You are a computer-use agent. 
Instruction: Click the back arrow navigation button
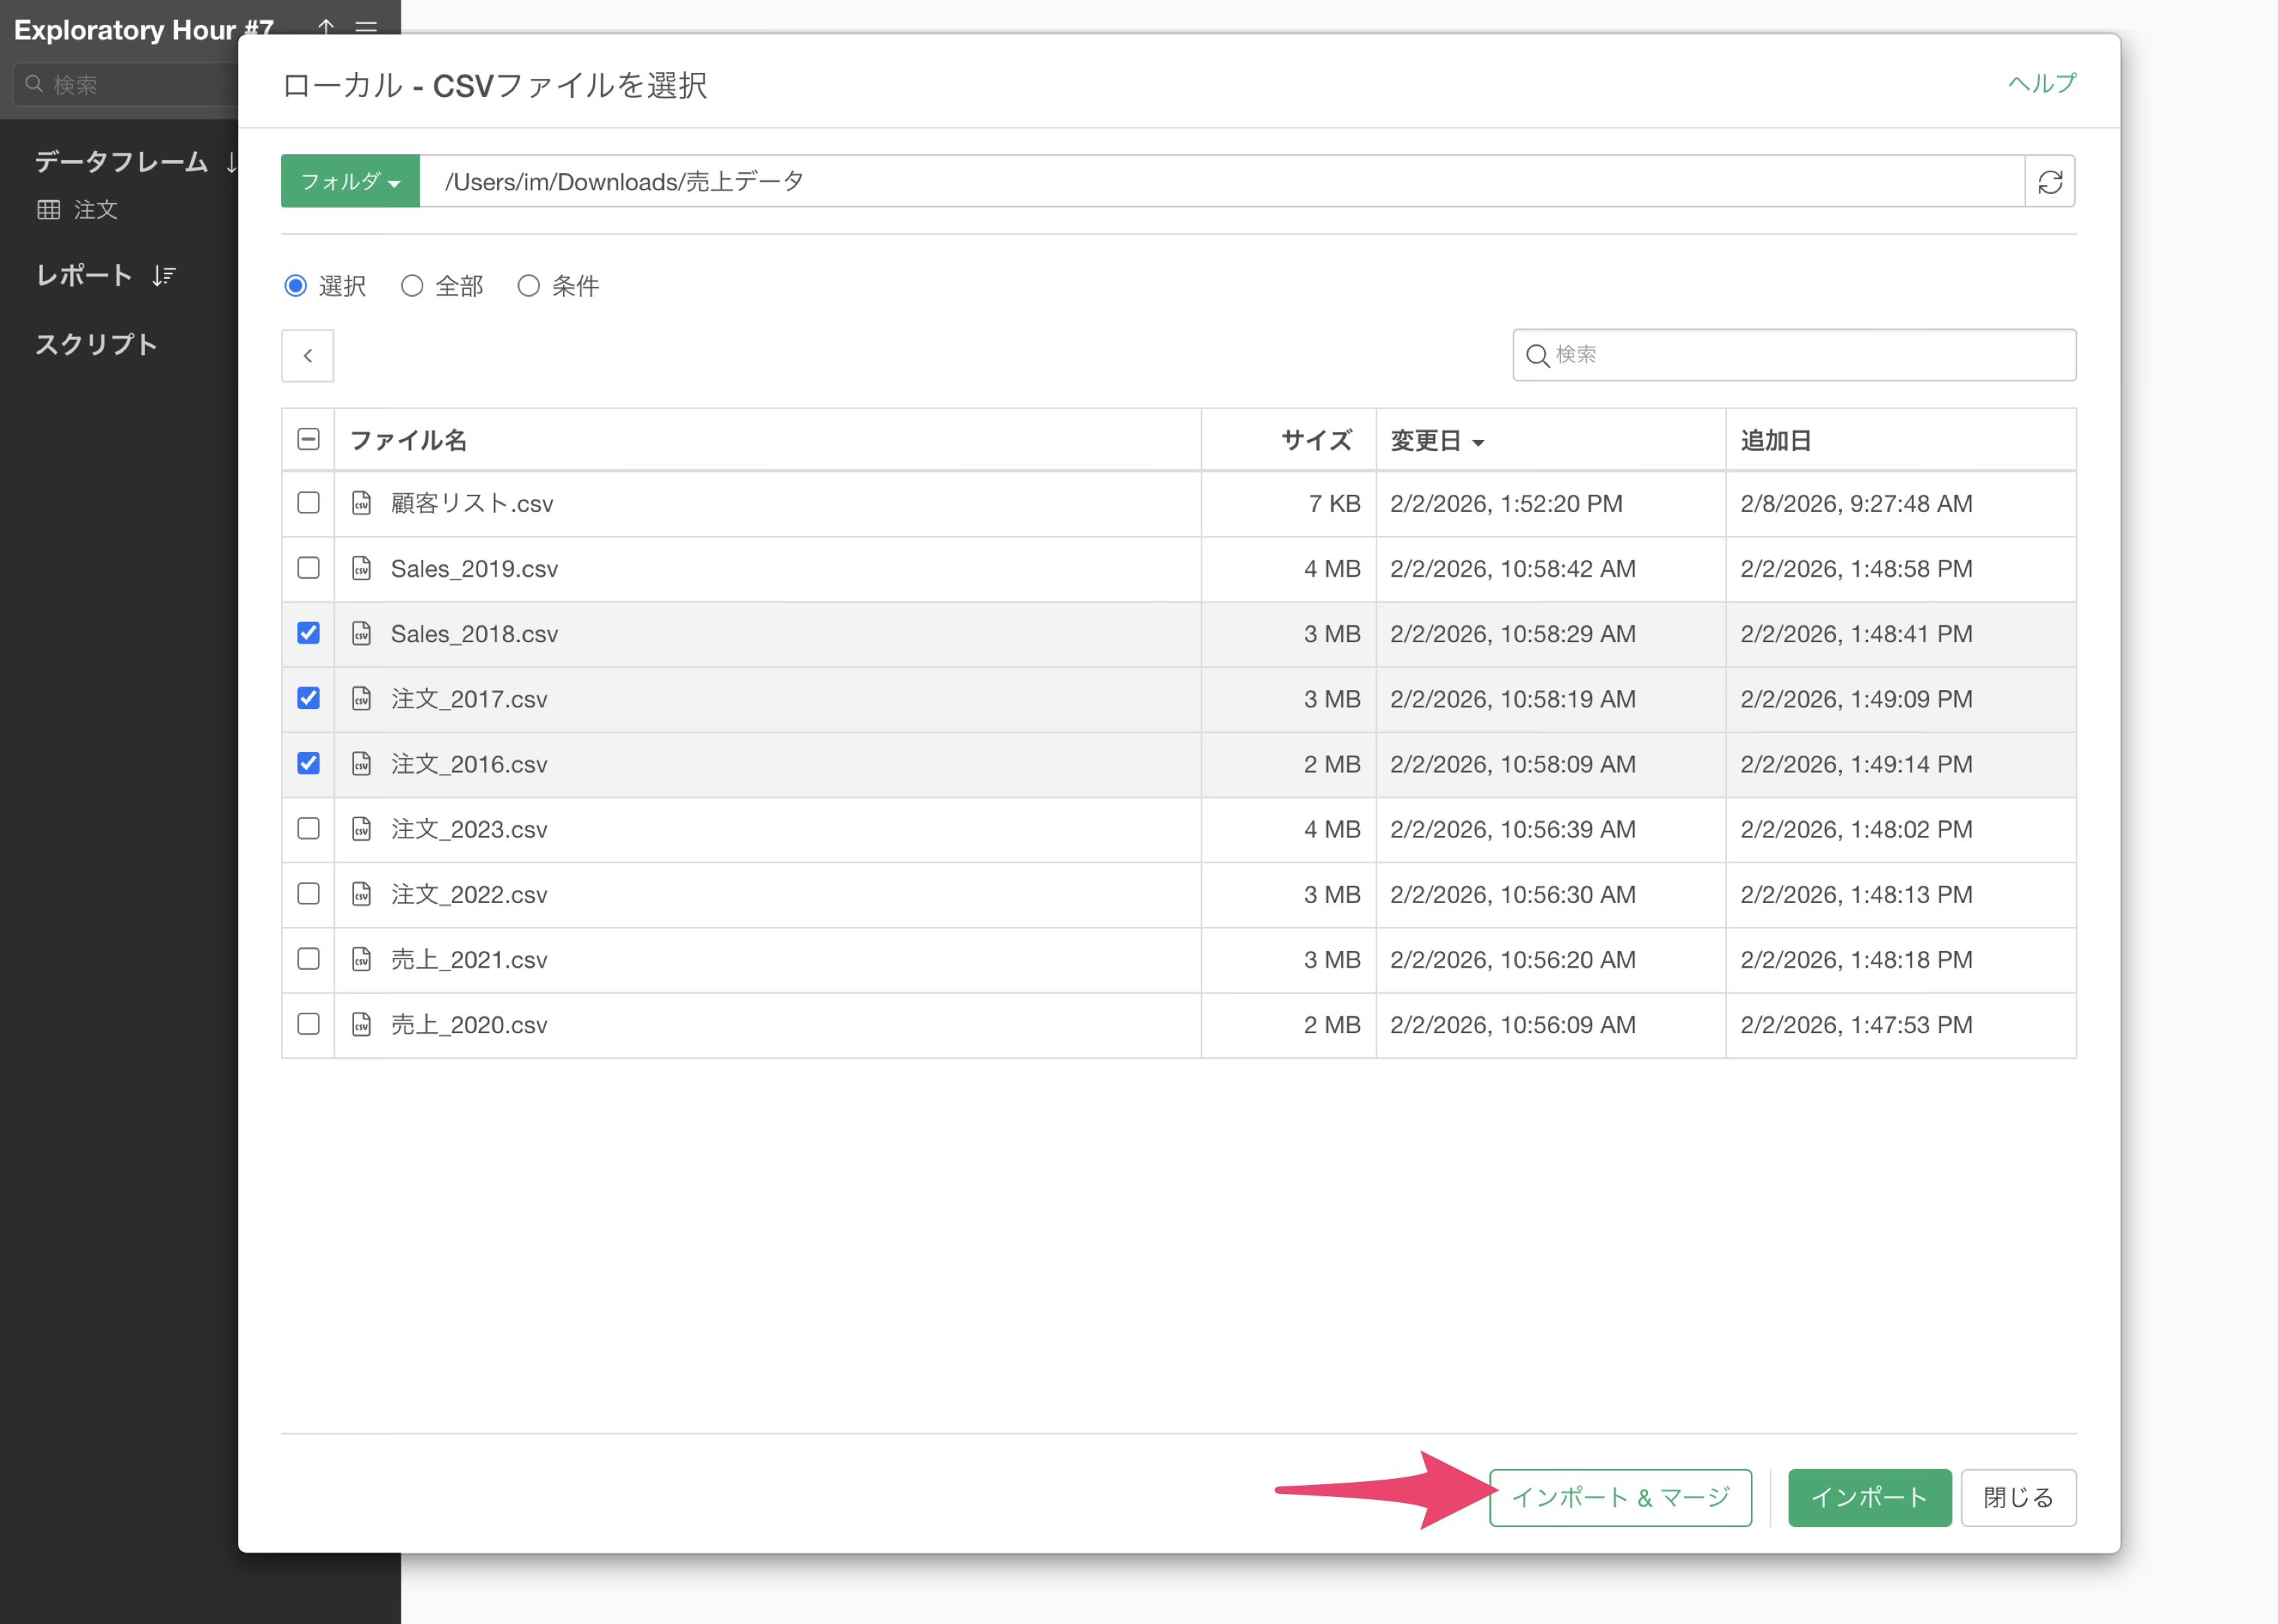308,356
